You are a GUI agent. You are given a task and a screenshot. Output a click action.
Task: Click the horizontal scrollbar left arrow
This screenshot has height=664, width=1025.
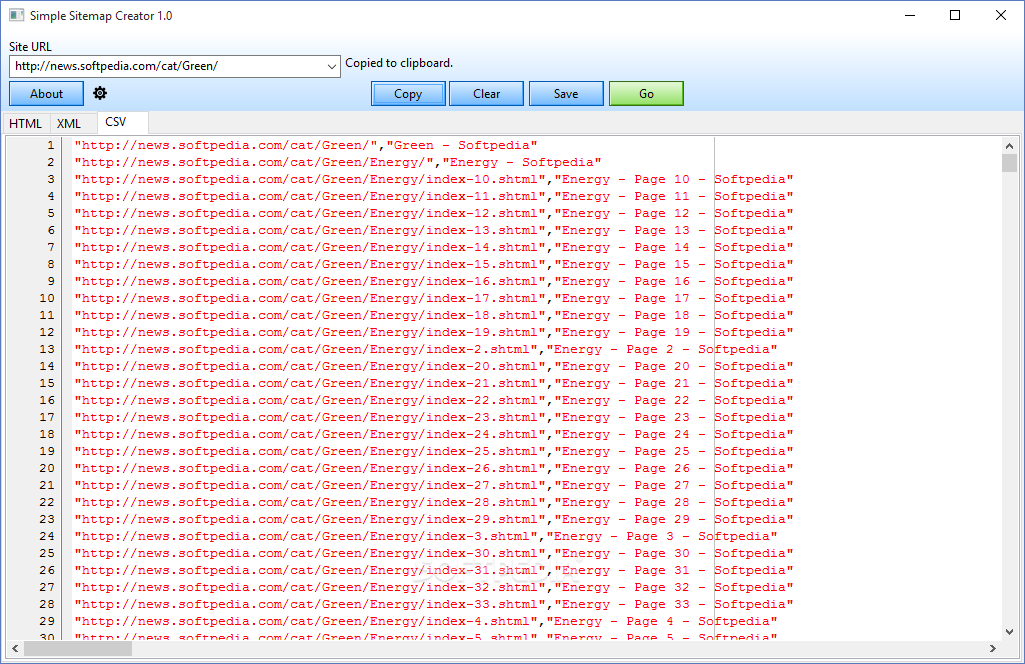pos(15,648)
